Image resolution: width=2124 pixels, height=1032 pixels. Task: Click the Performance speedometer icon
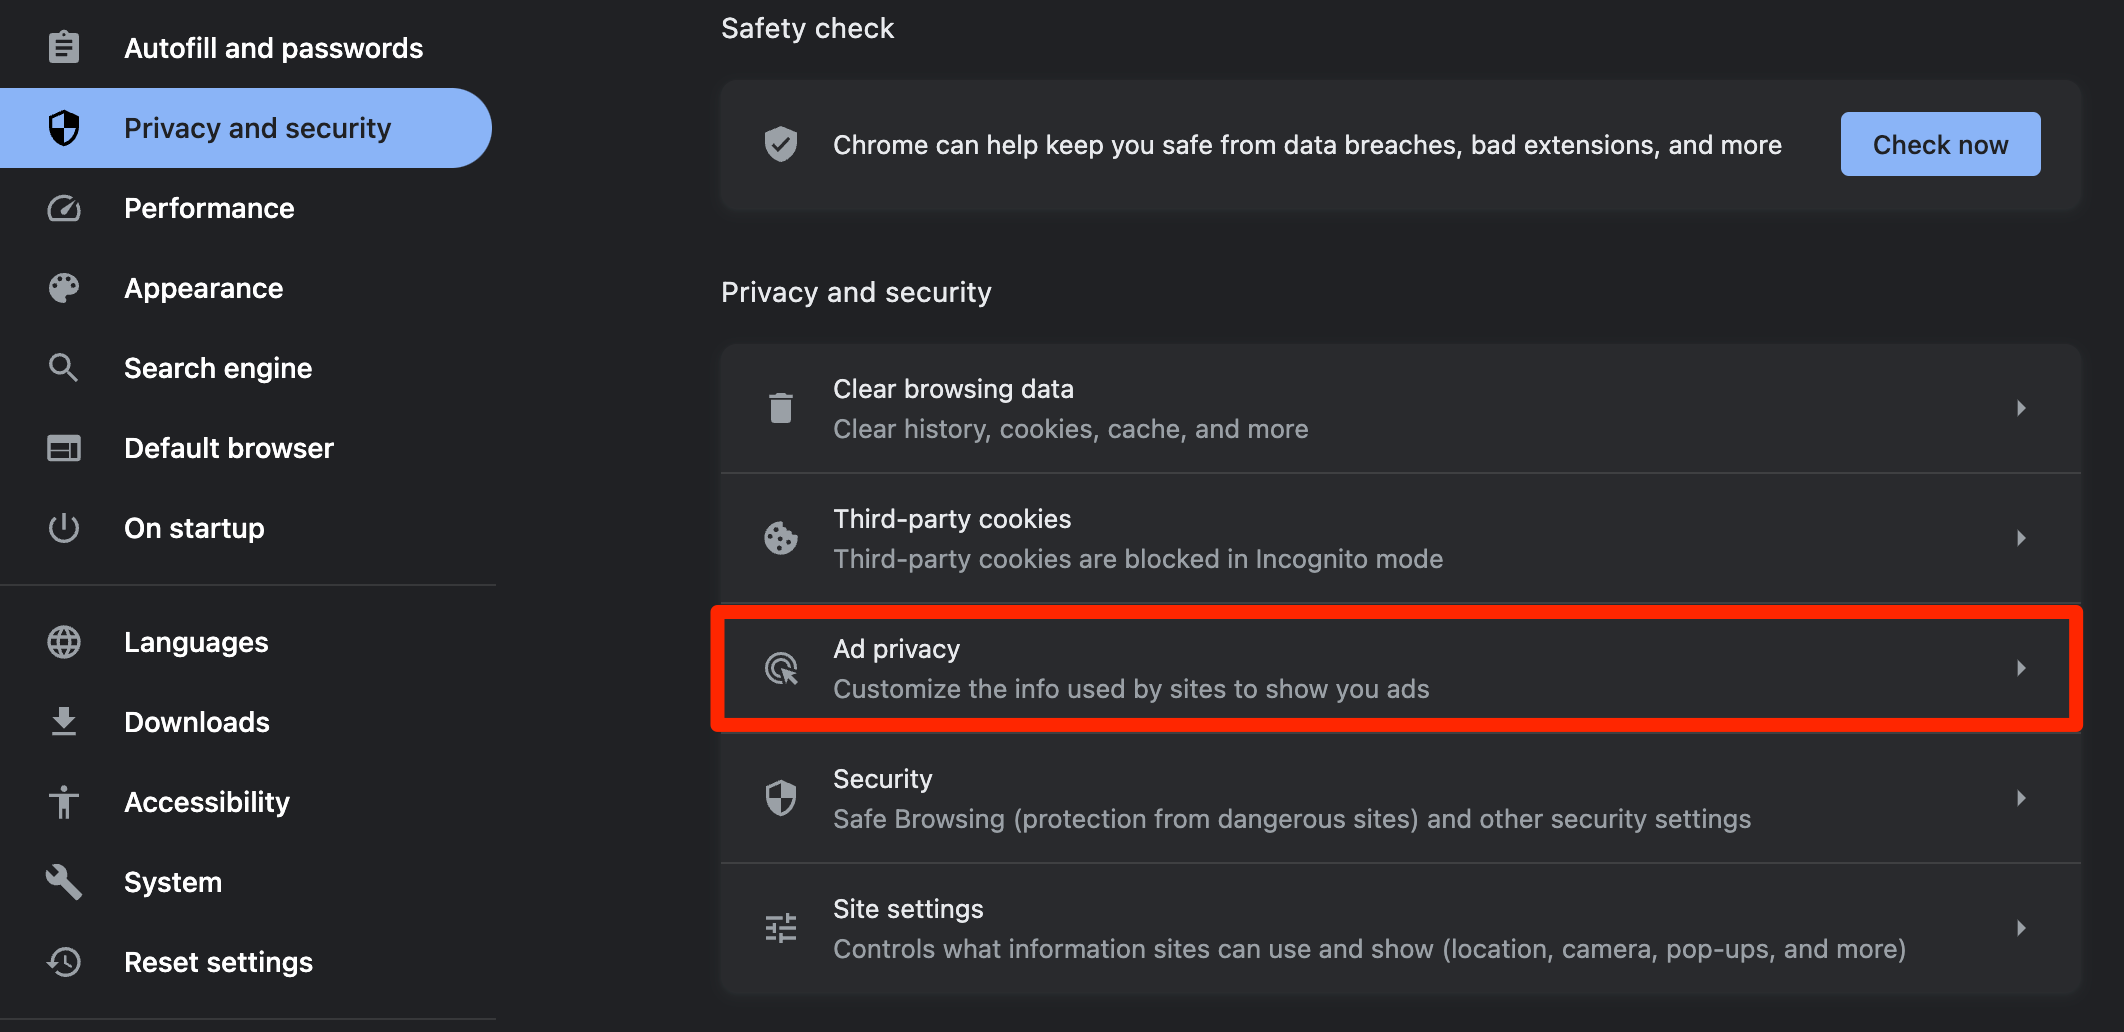[x=64, y=208]
